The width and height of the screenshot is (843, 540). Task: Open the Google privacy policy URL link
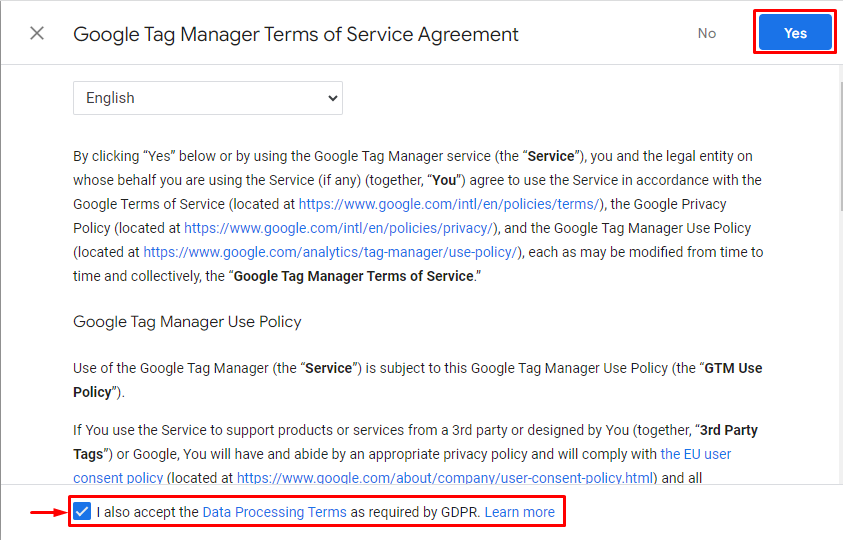[339, 228]
